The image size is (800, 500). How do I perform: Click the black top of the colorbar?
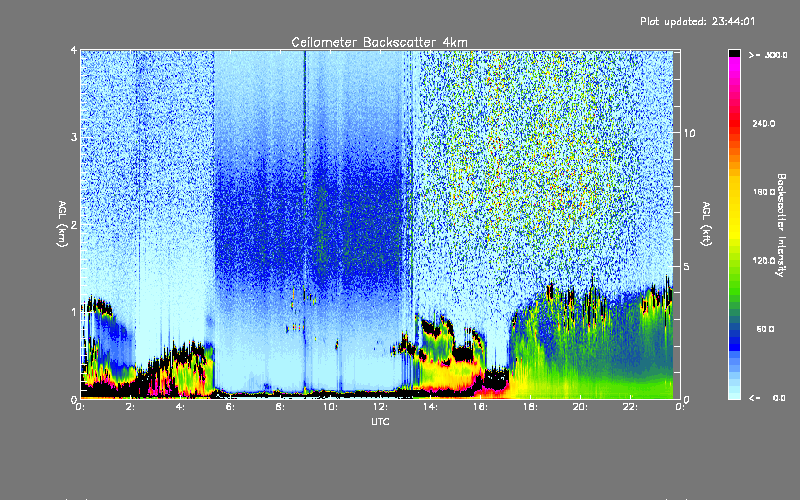click(734, 53)
